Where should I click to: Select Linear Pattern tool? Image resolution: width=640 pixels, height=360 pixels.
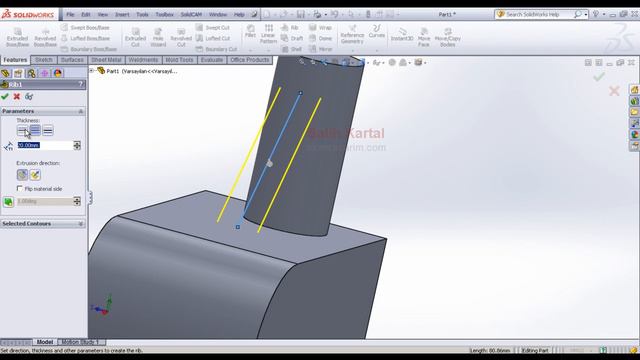[x=268, y=34]
